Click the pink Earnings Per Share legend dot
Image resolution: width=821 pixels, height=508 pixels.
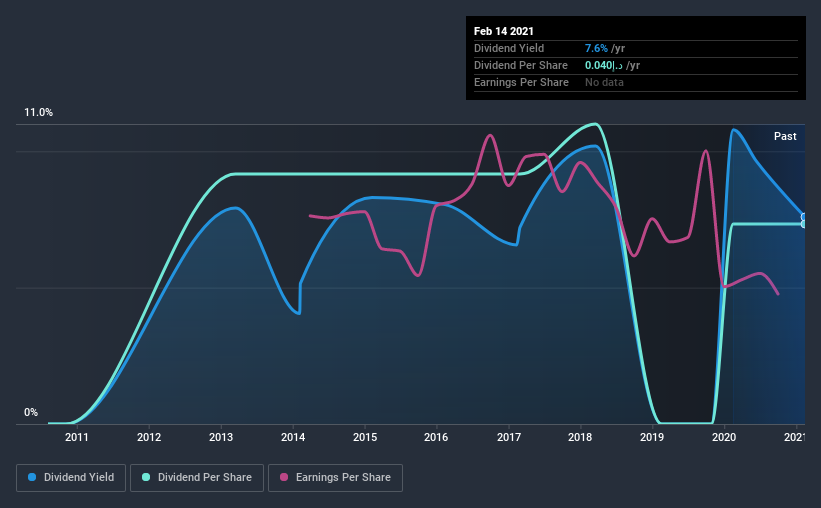[284, 477]
